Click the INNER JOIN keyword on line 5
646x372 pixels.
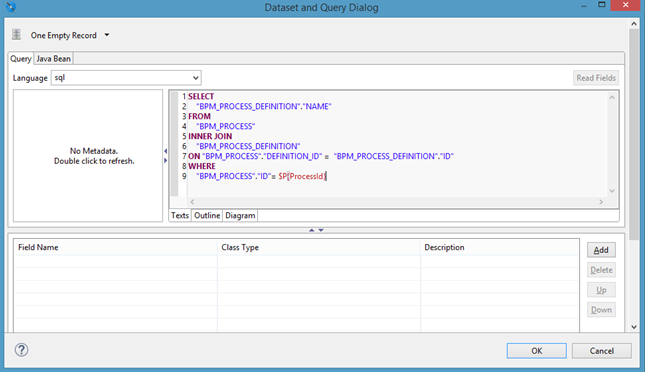210,136
